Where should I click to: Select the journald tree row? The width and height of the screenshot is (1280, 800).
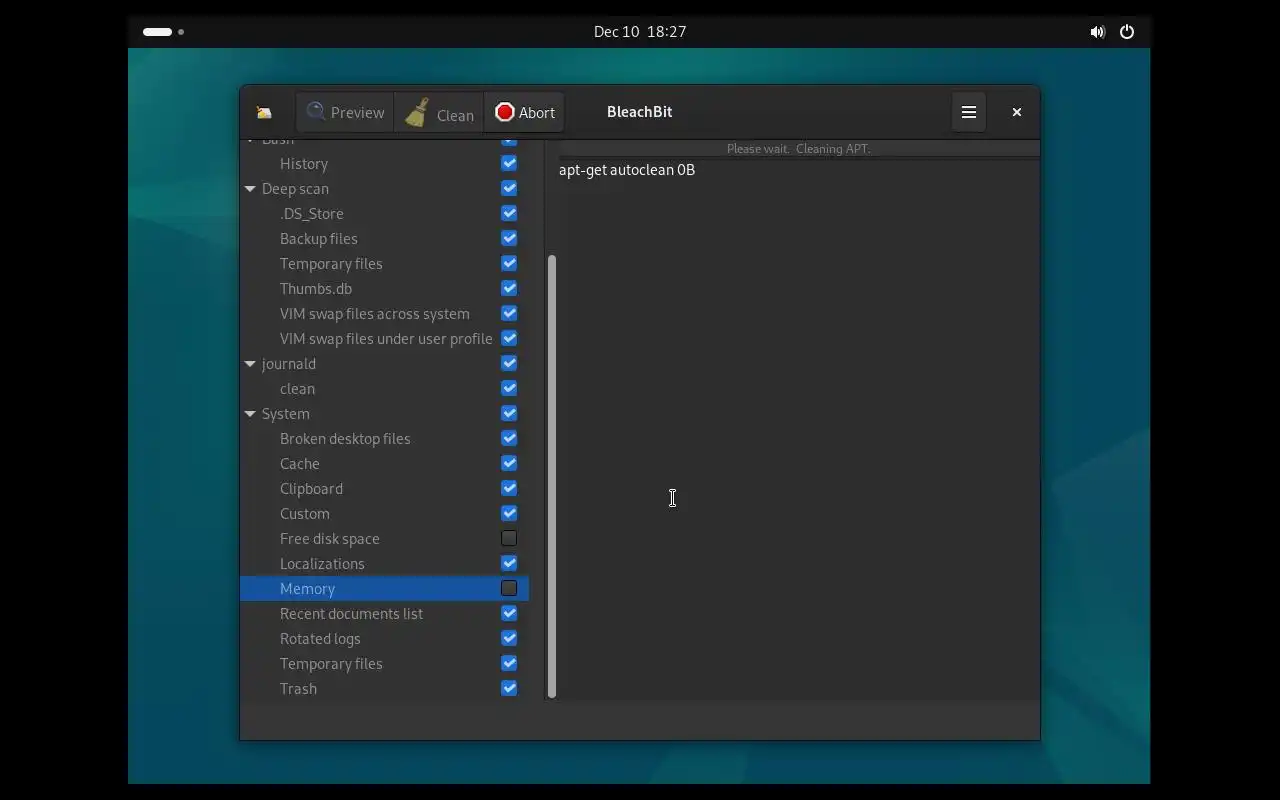pyautogui.click(x=384, y=363)
